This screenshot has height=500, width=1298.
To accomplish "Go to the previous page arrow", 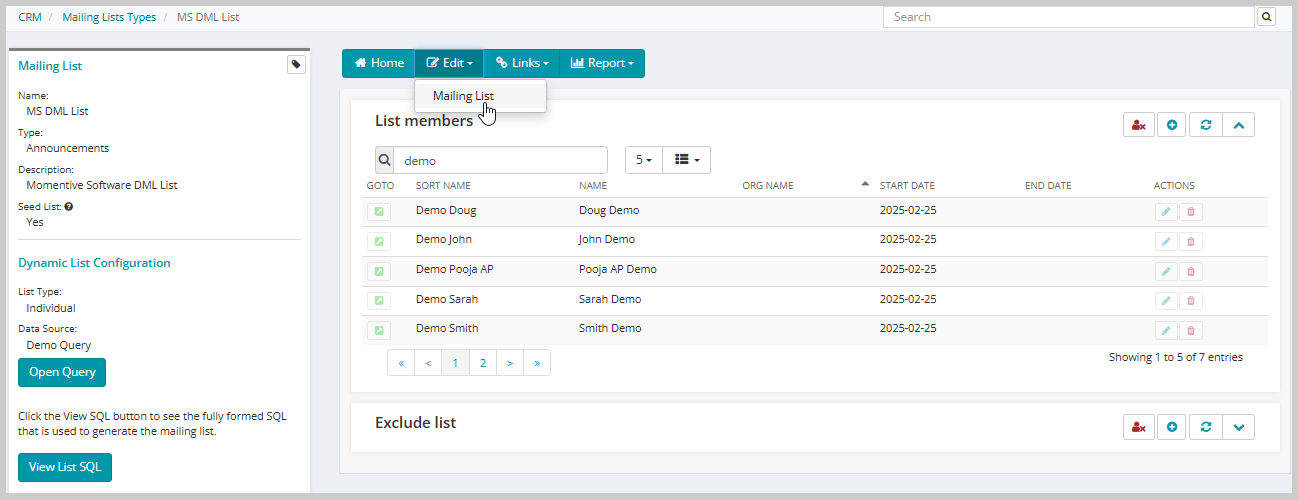I will [428, 363].
